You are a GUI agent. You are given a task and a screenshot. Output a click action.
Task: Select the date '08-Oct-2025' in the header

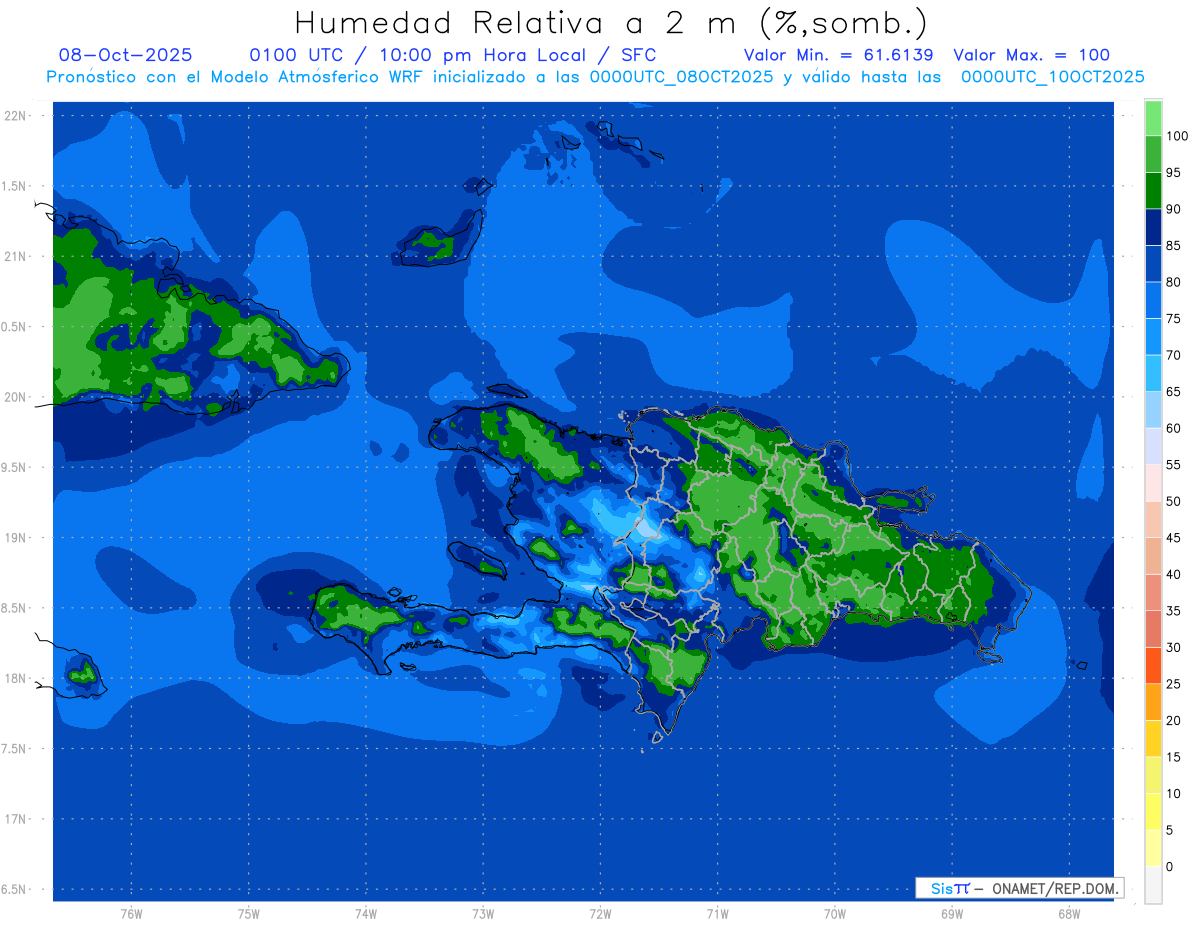(126, 56)
